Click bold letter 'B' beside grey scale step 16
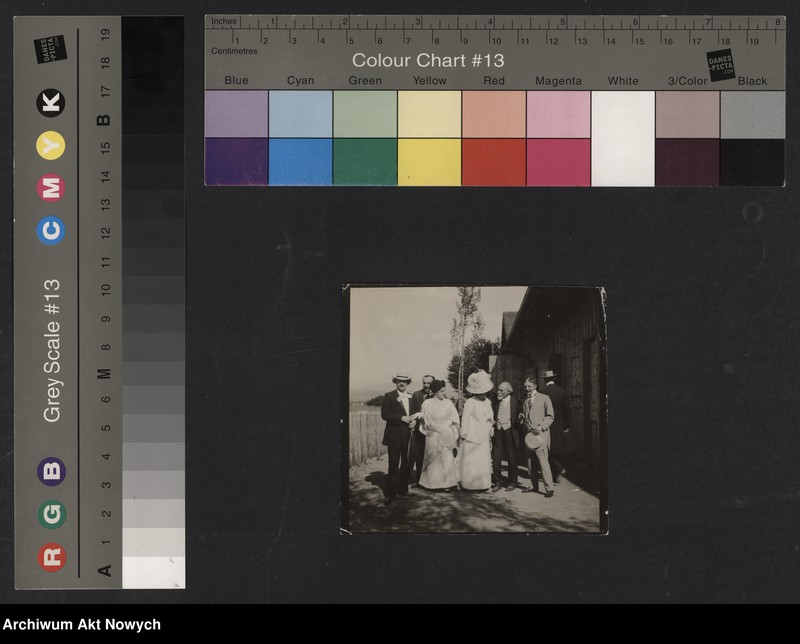This screenshot has height=644, width=800. click(x=104, y=120)
